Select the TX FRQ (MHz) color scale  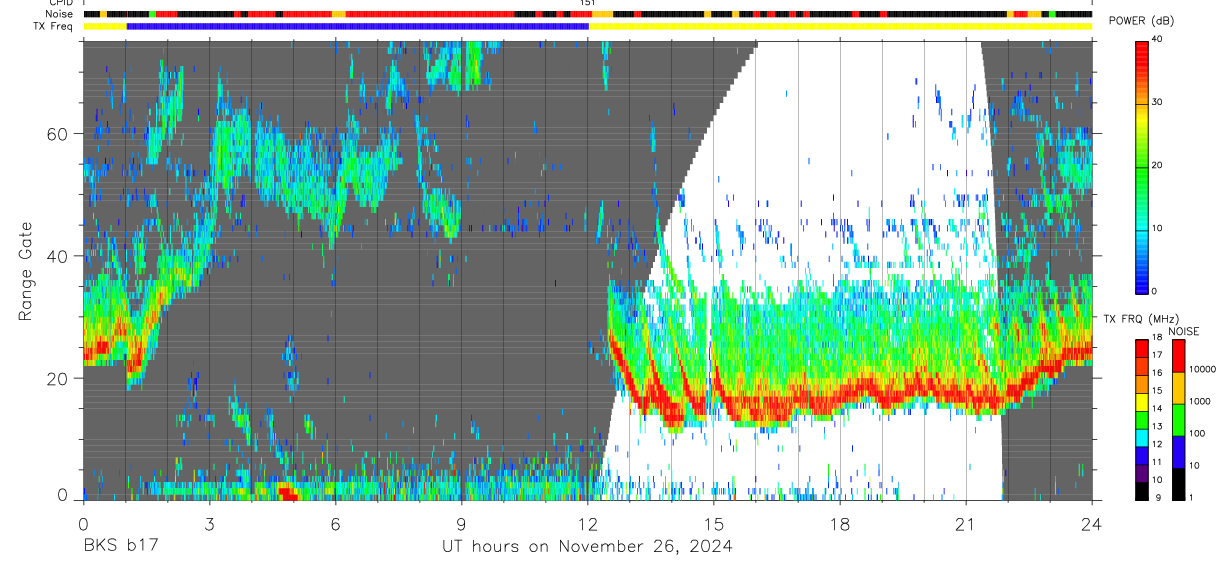(x=1141, y=420)
